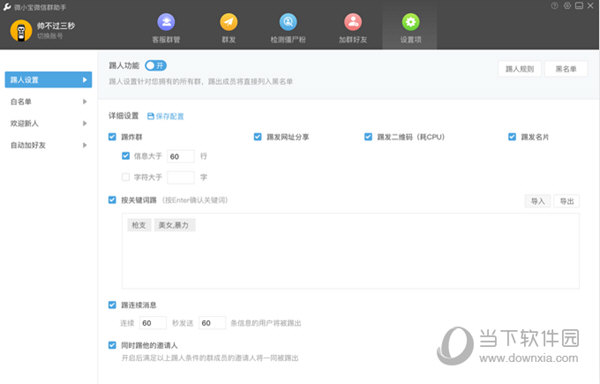The width and height of the screenshot is (600, 384).
Task: Open the 加群好友 add-friends icon
Action: click(353, 22)
